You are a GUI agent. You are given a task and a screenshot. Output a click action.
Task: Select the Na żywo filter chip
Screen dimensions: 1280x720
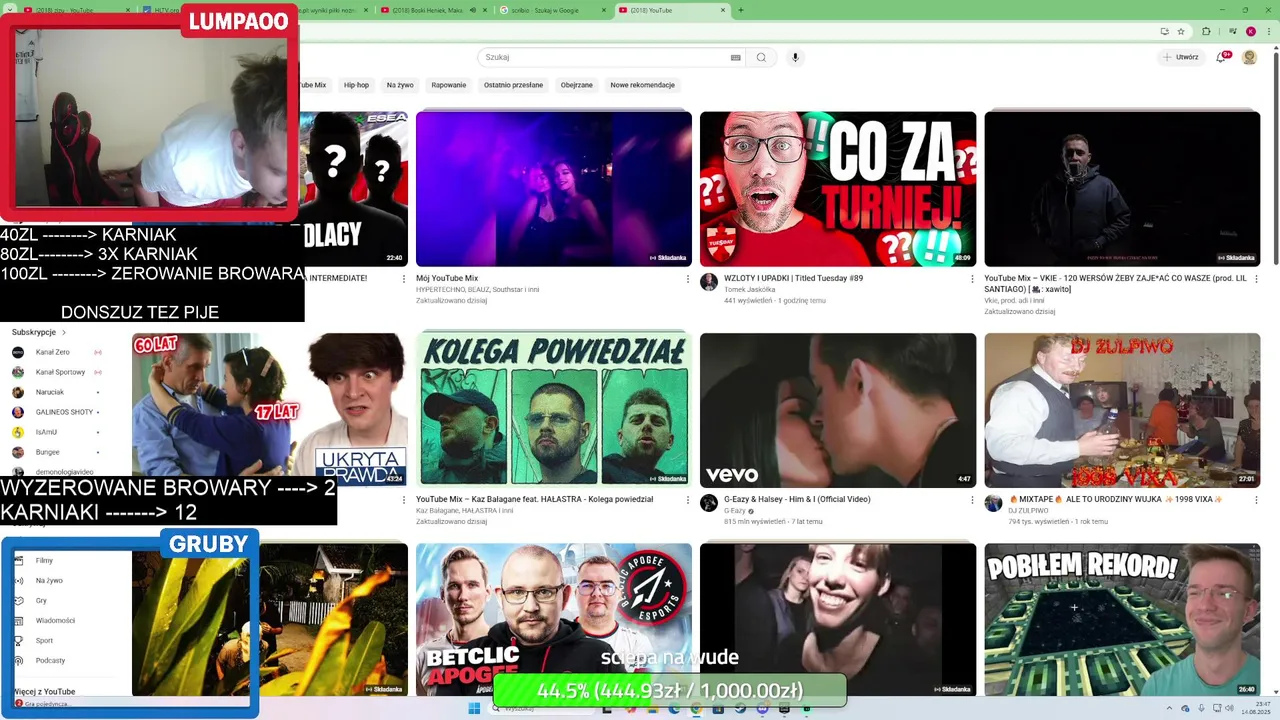click(400, 85)
